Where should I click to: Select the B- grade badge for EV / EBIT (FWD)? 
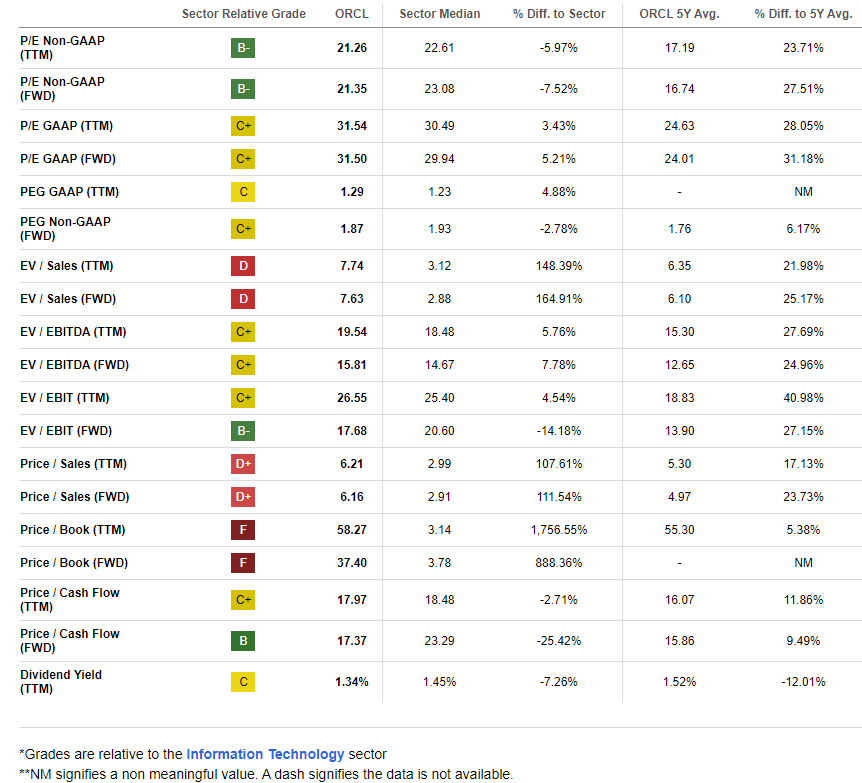click(243, 431)
